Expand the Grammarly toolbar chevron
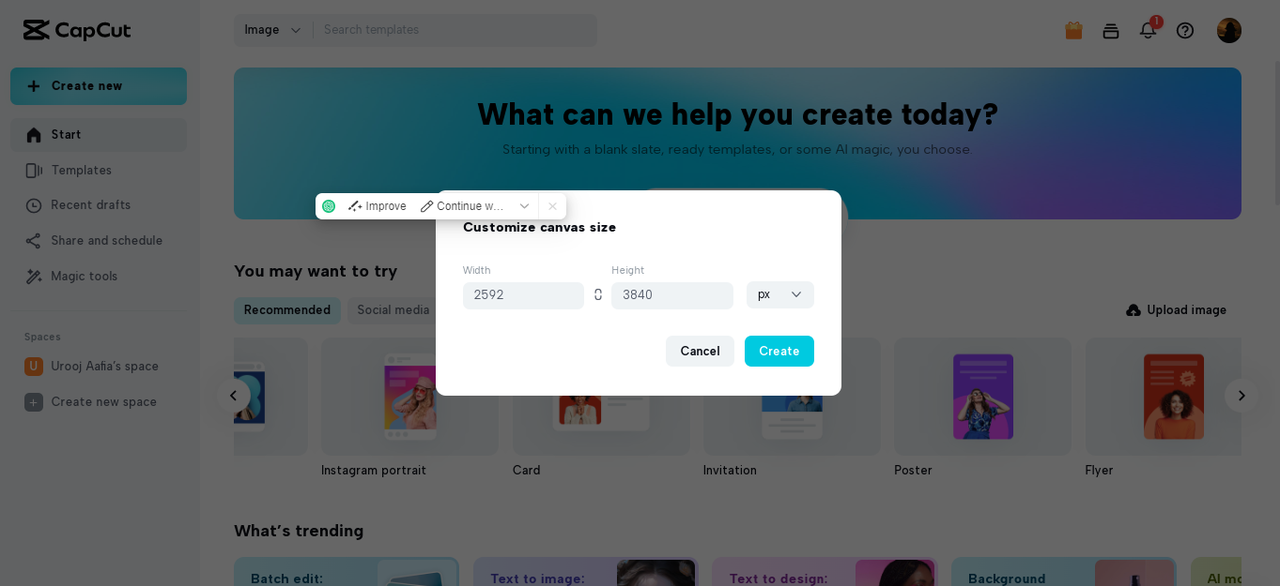Viewport: 1280px width, 586px height. 524,206
